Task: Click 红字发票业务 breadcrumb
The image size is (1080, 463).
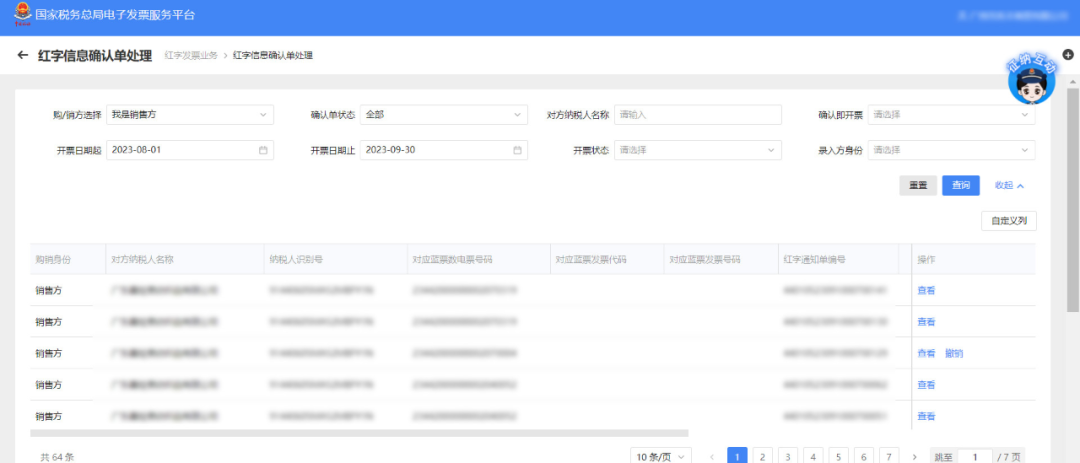Action: [191, 56]
